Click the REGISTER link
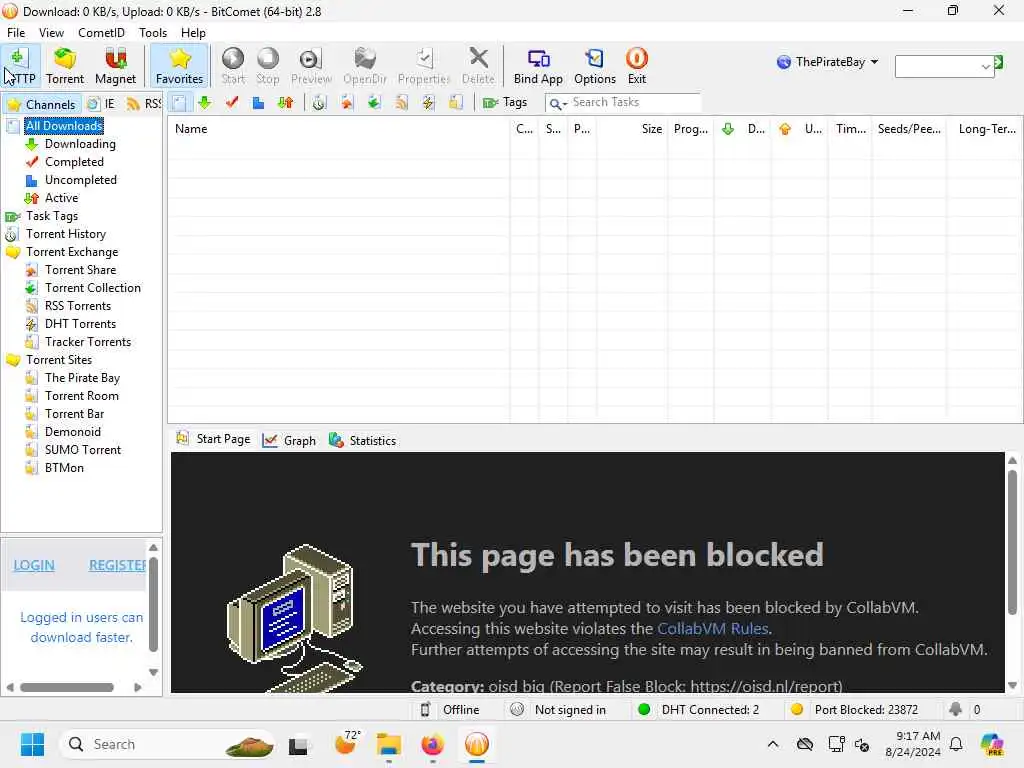 click(x=118, y=566)
